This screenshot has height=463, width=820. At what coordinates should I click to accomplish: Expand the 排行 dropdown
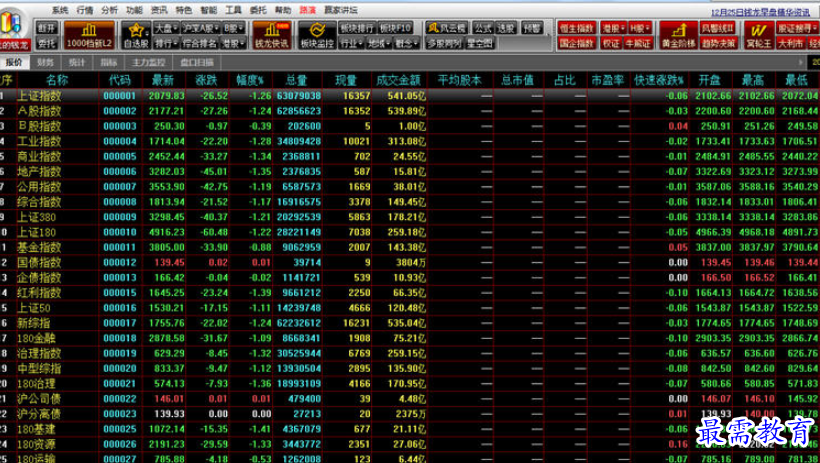tap(166, 43)
